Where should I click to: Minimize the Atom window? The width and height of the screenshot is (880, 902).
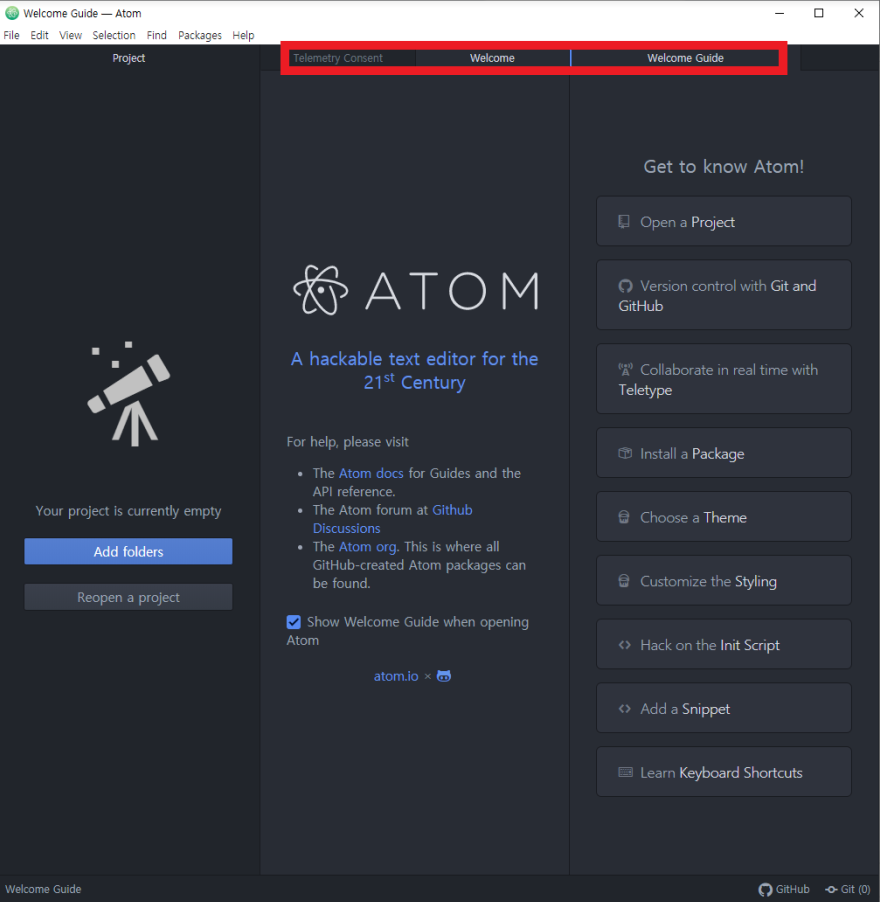click(780, 13)
